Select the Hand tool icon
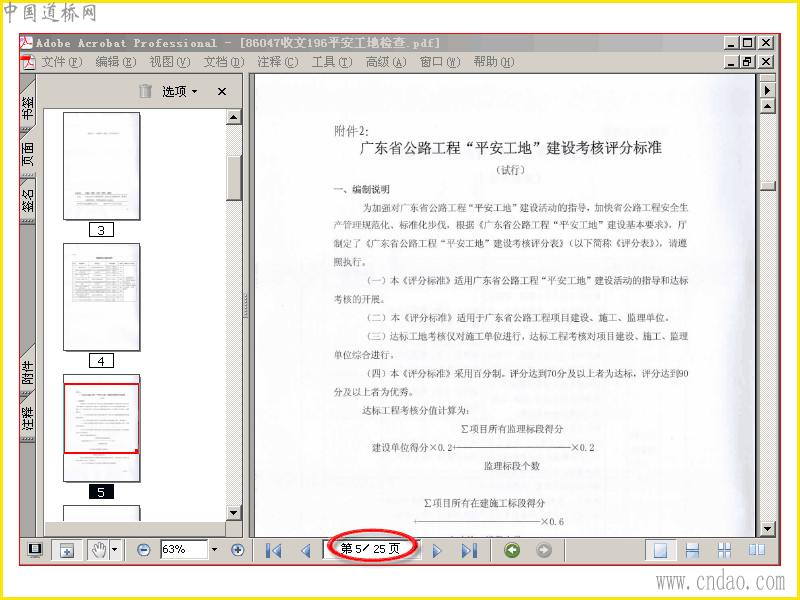 98,550
